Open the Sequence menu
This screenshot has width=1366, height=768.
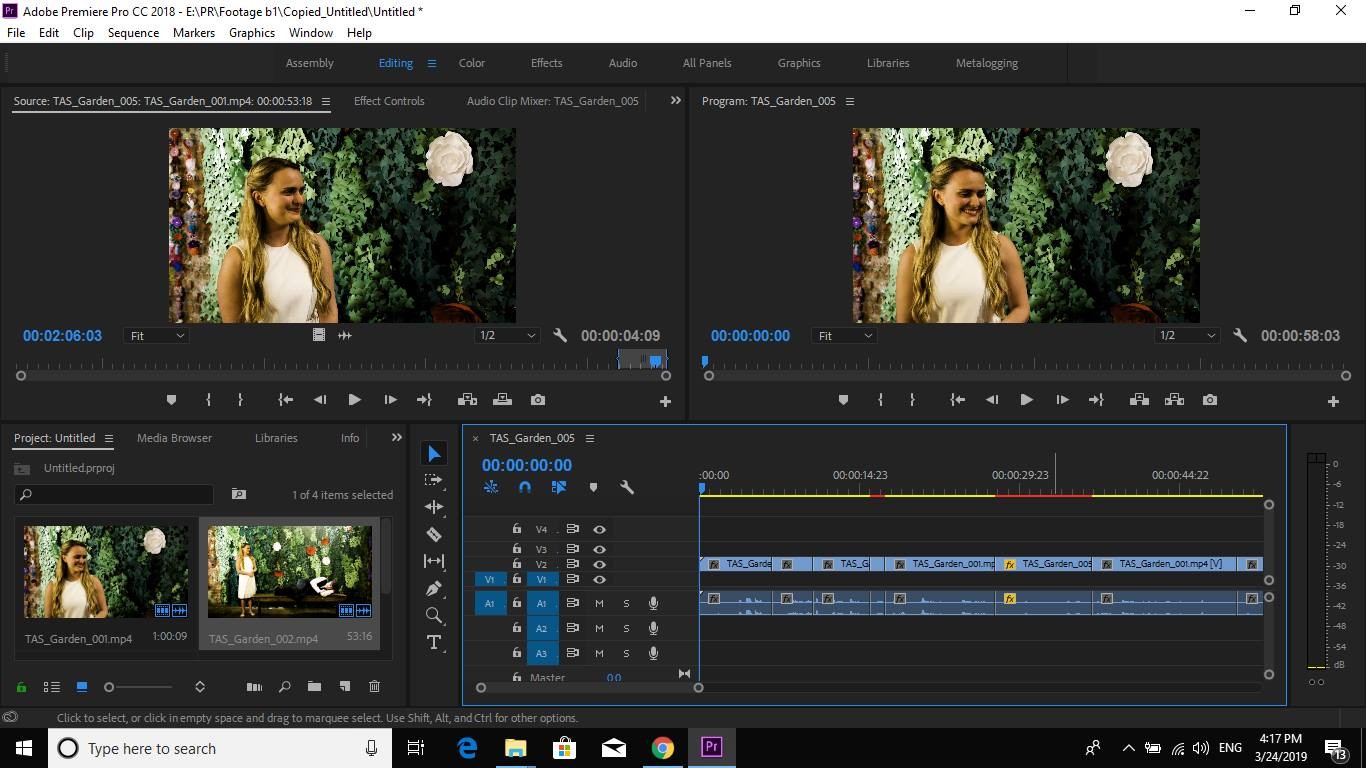click(133, 33)
